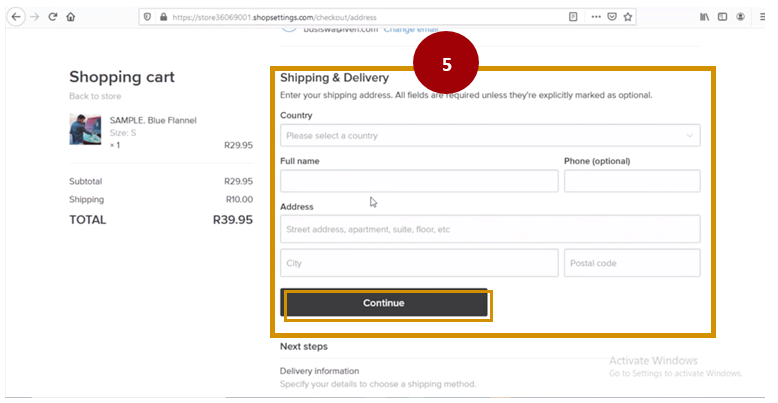Click the R10.00 shipping cost
This screenshot has height=403, width=778.
[239, 200]
